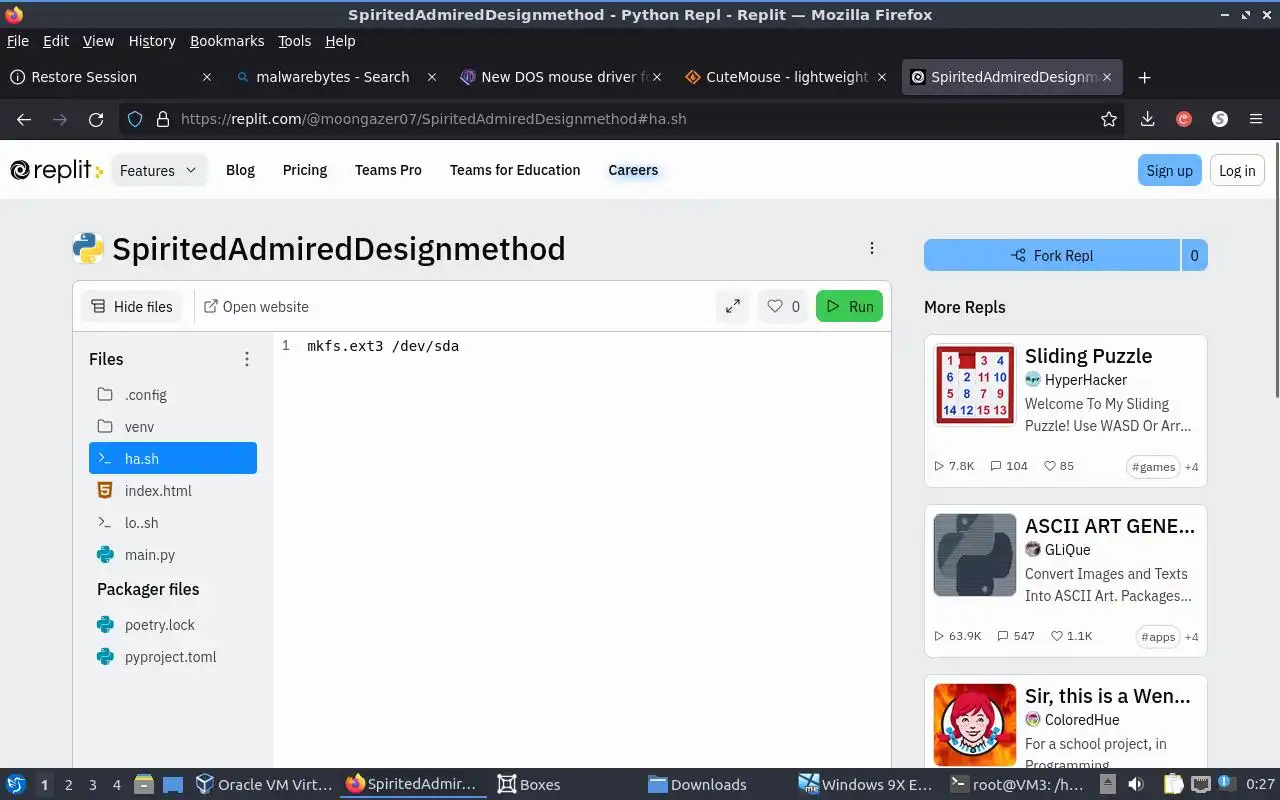The height and width of the screenshot is (800, 1280).
Task: Open the Wendy's repl thumbnail
Action: coord(975,725)
